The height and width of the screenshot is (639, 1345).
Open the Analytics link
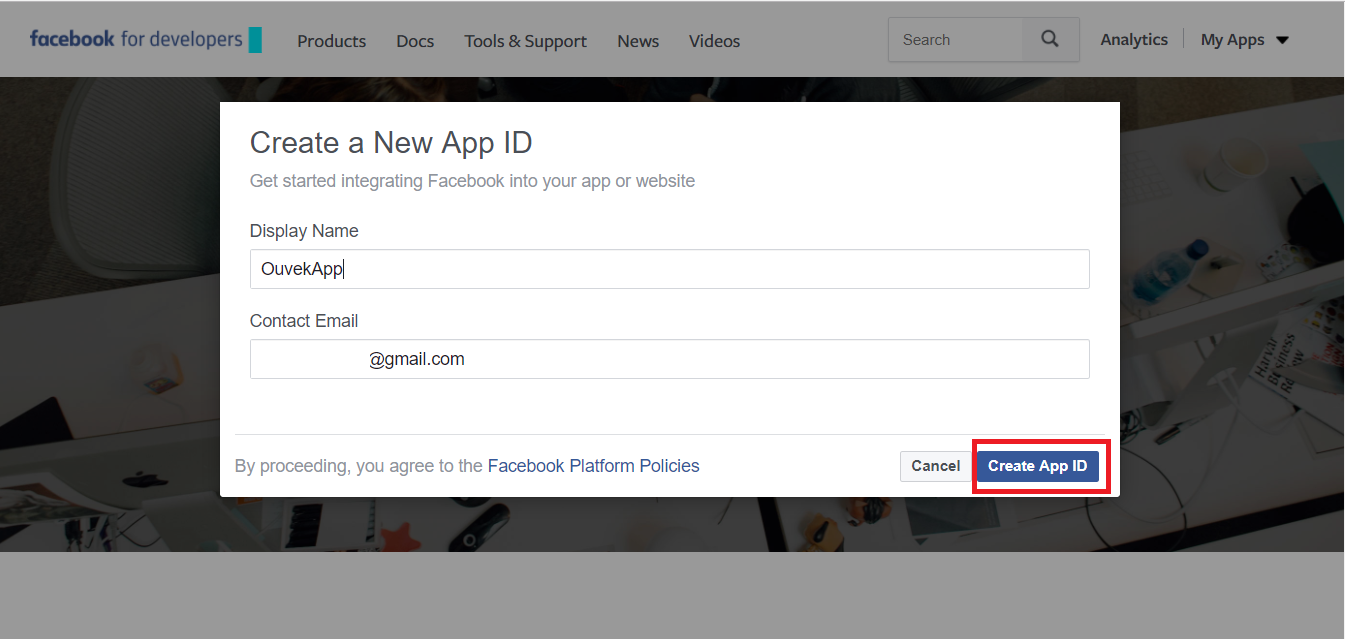[1134, 40]
